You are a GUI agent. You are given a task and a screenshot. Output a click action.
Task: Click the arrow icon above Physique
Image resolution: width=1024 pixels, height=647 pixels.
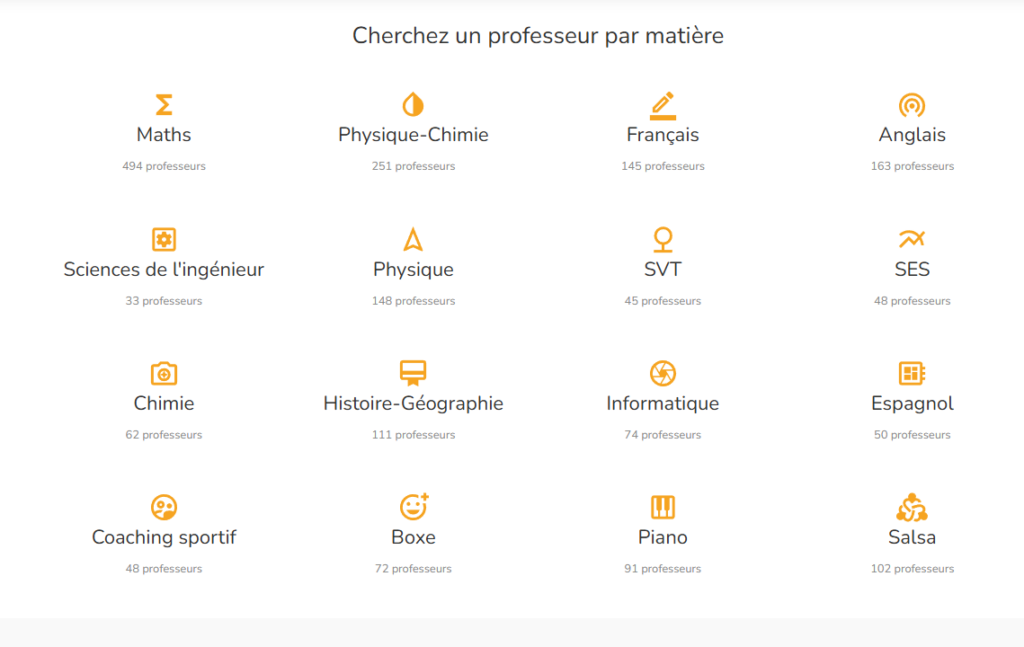(413, 240)
